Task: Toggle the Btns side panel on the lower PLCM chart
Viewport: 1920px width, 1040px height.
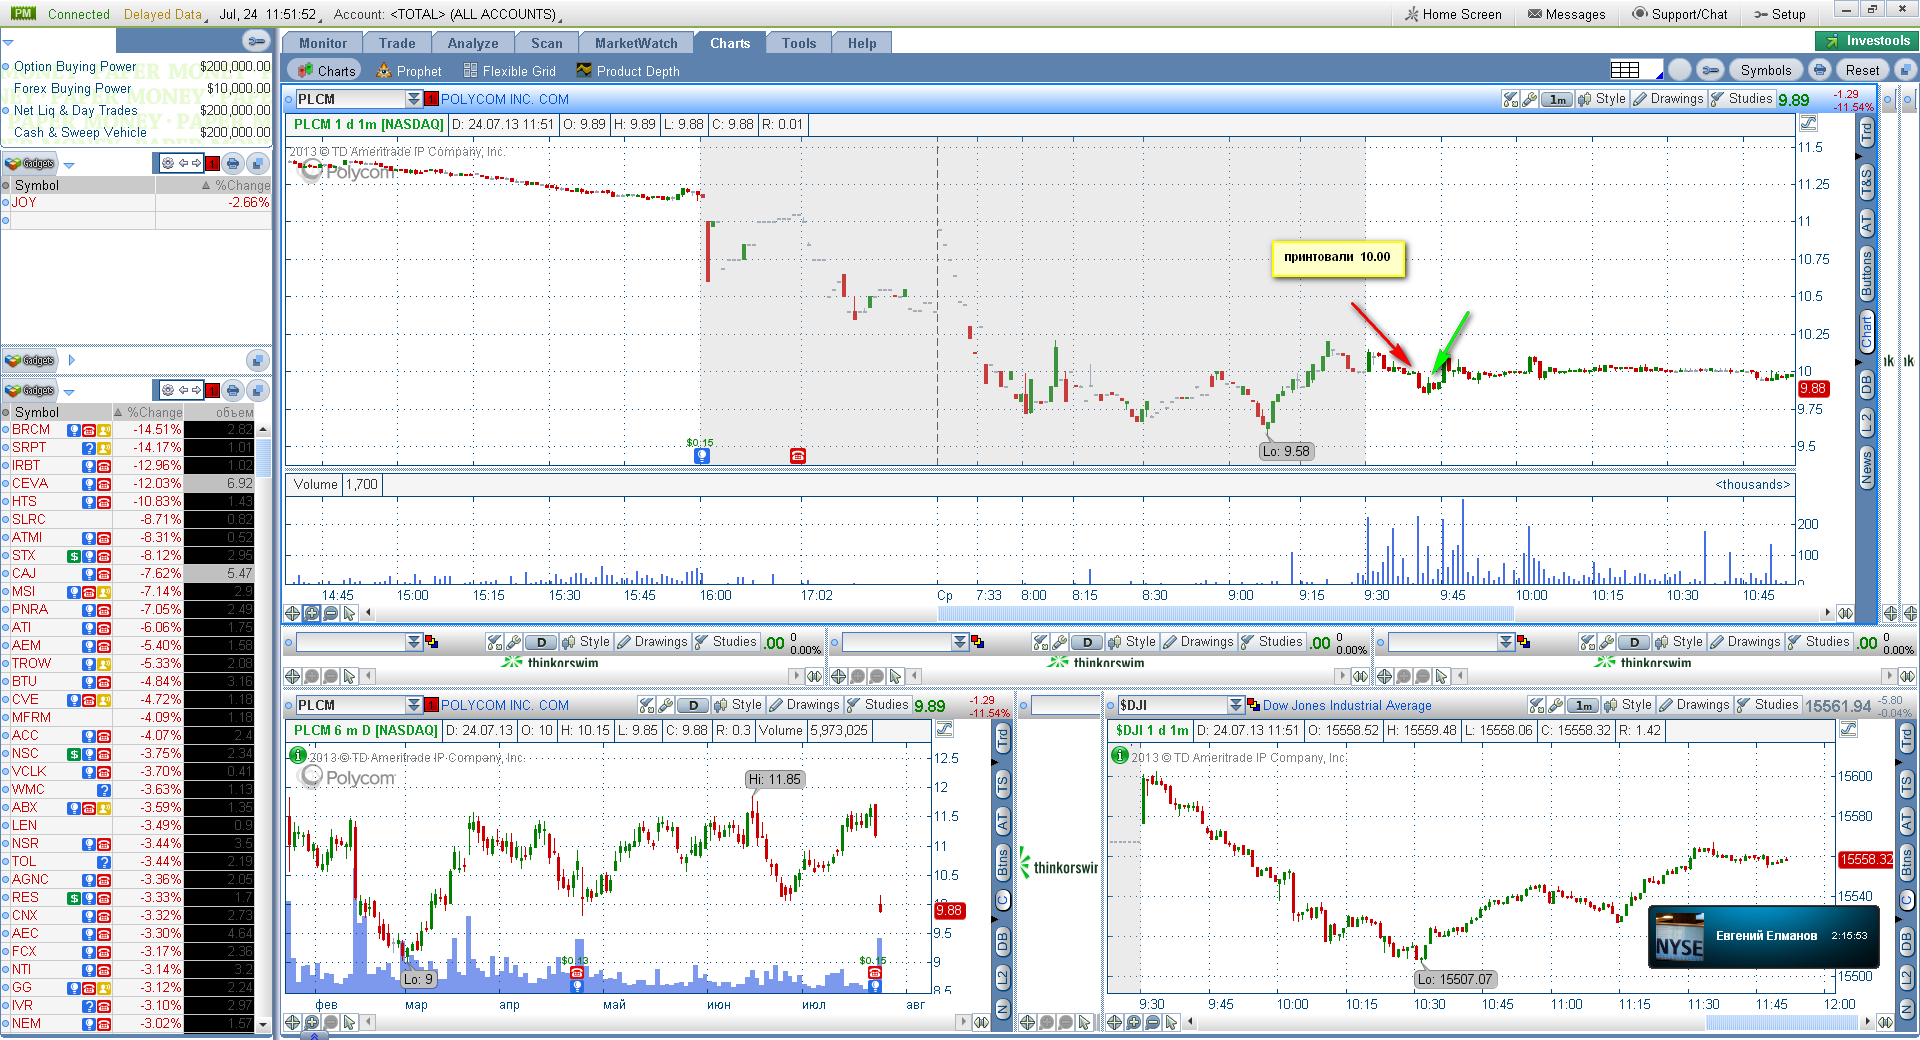Action: click(x=1003, y=862)
